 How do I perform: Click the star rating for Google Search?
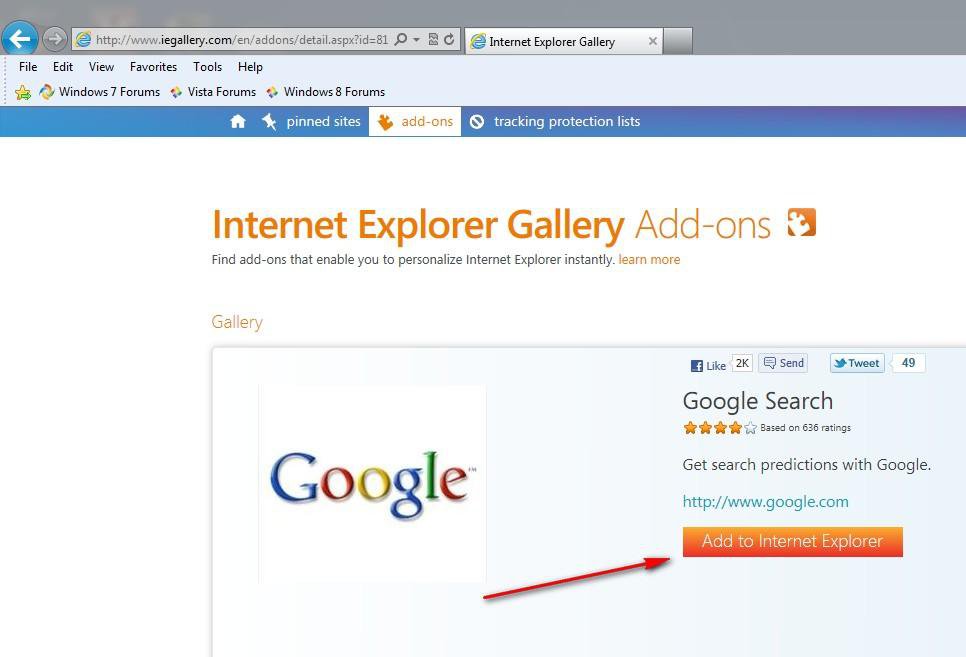pyautogui.click(x=720, y=428)
